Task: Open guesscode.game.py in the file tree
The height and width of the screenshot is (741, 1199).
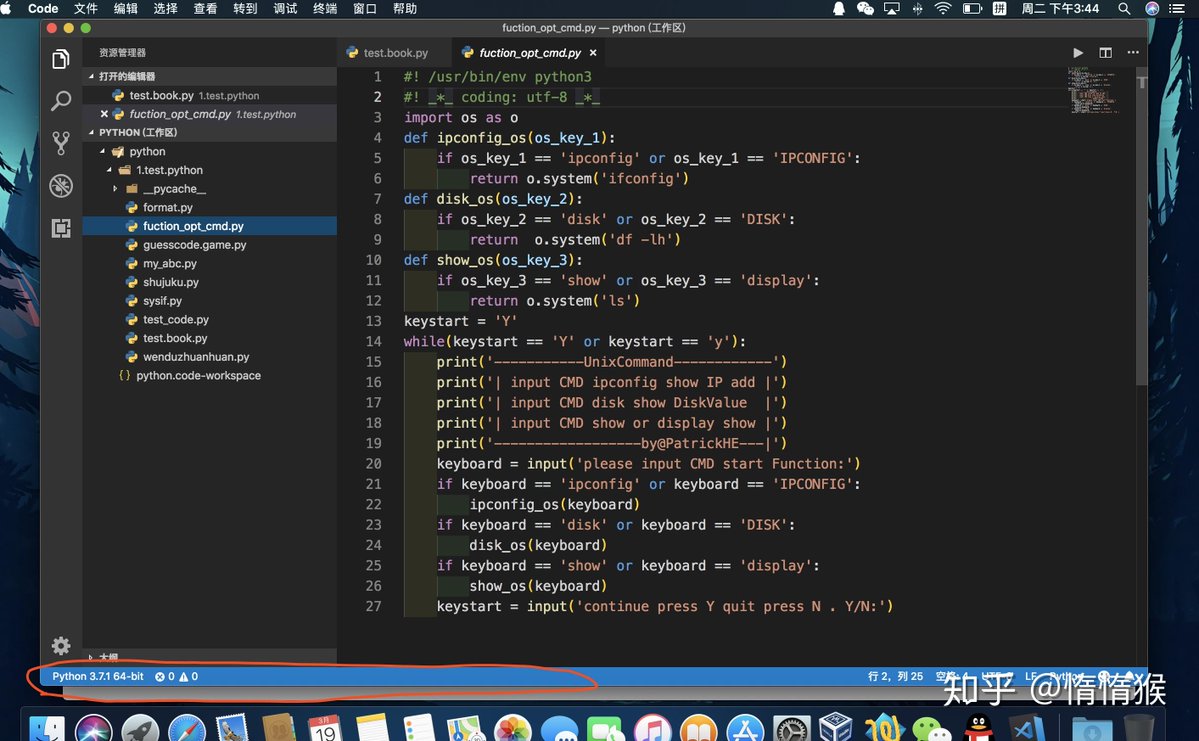Action: [x=194, y=245]
